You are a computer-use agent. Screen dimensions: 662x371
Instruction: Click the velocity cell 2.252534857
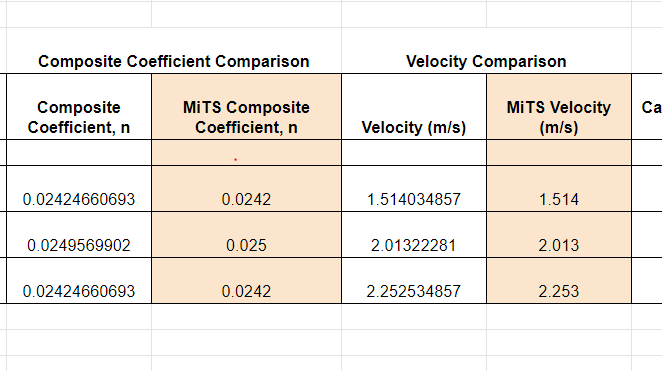[x=414, y=281]
